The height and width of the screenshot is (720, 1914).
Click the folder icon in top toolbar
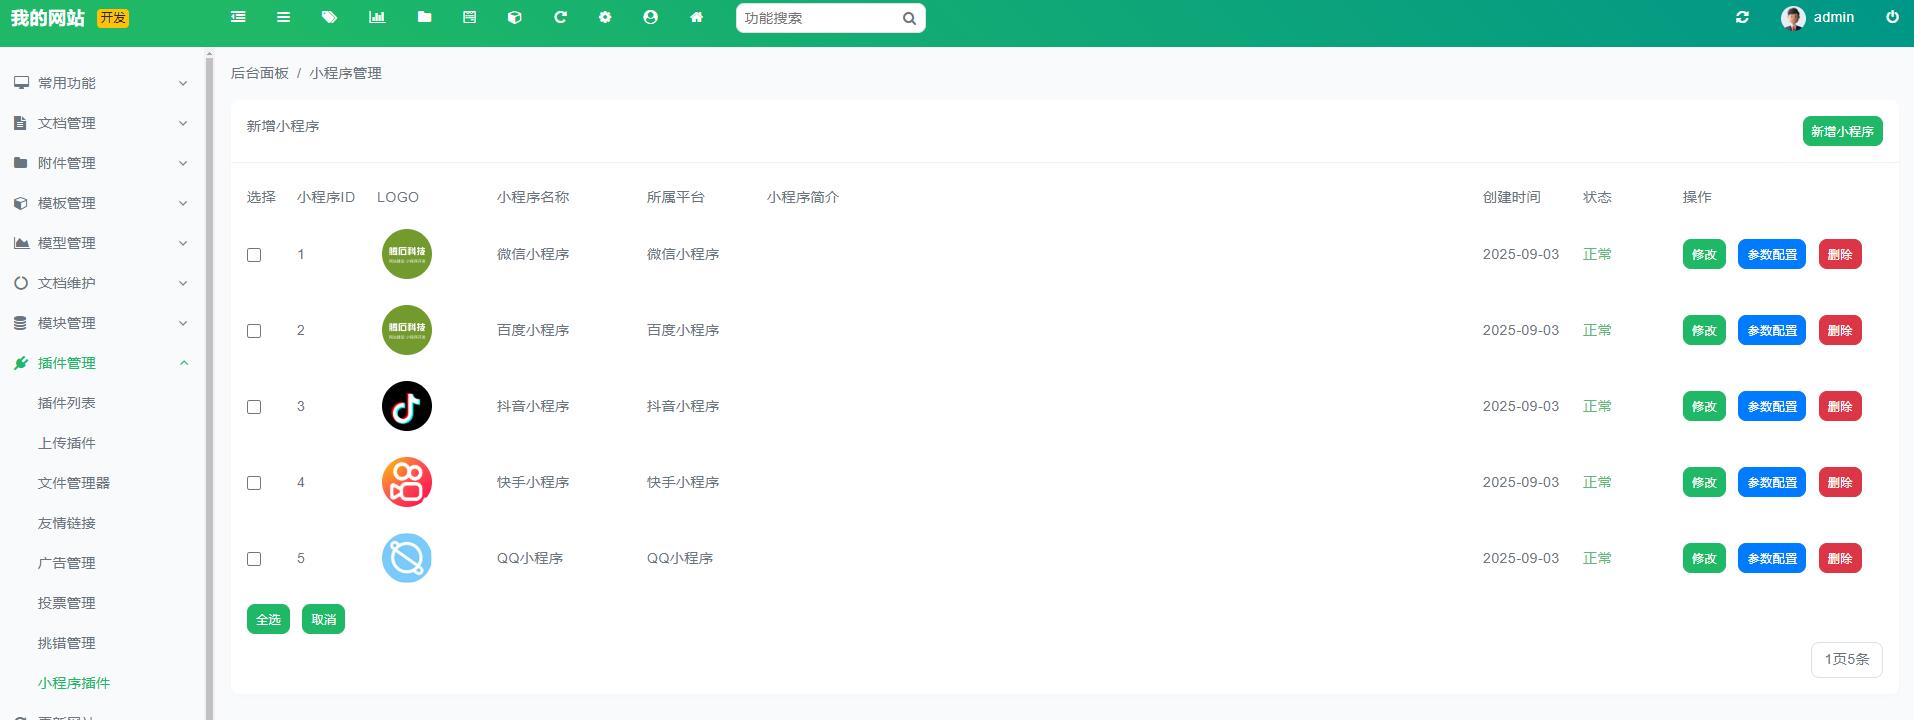point(424,17)
